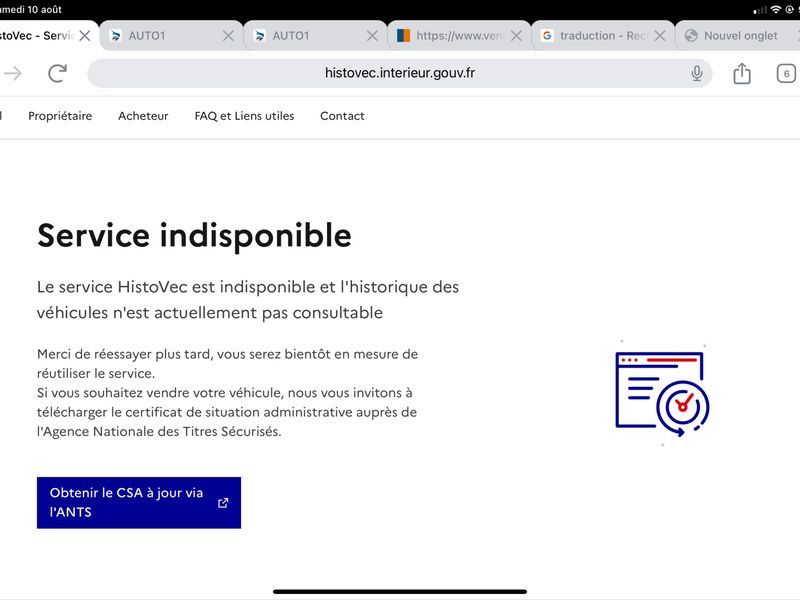Viewport: 800px width, 600px height.
Task: Tap the Wi-Fi status icon
Action: click(776, 9)
